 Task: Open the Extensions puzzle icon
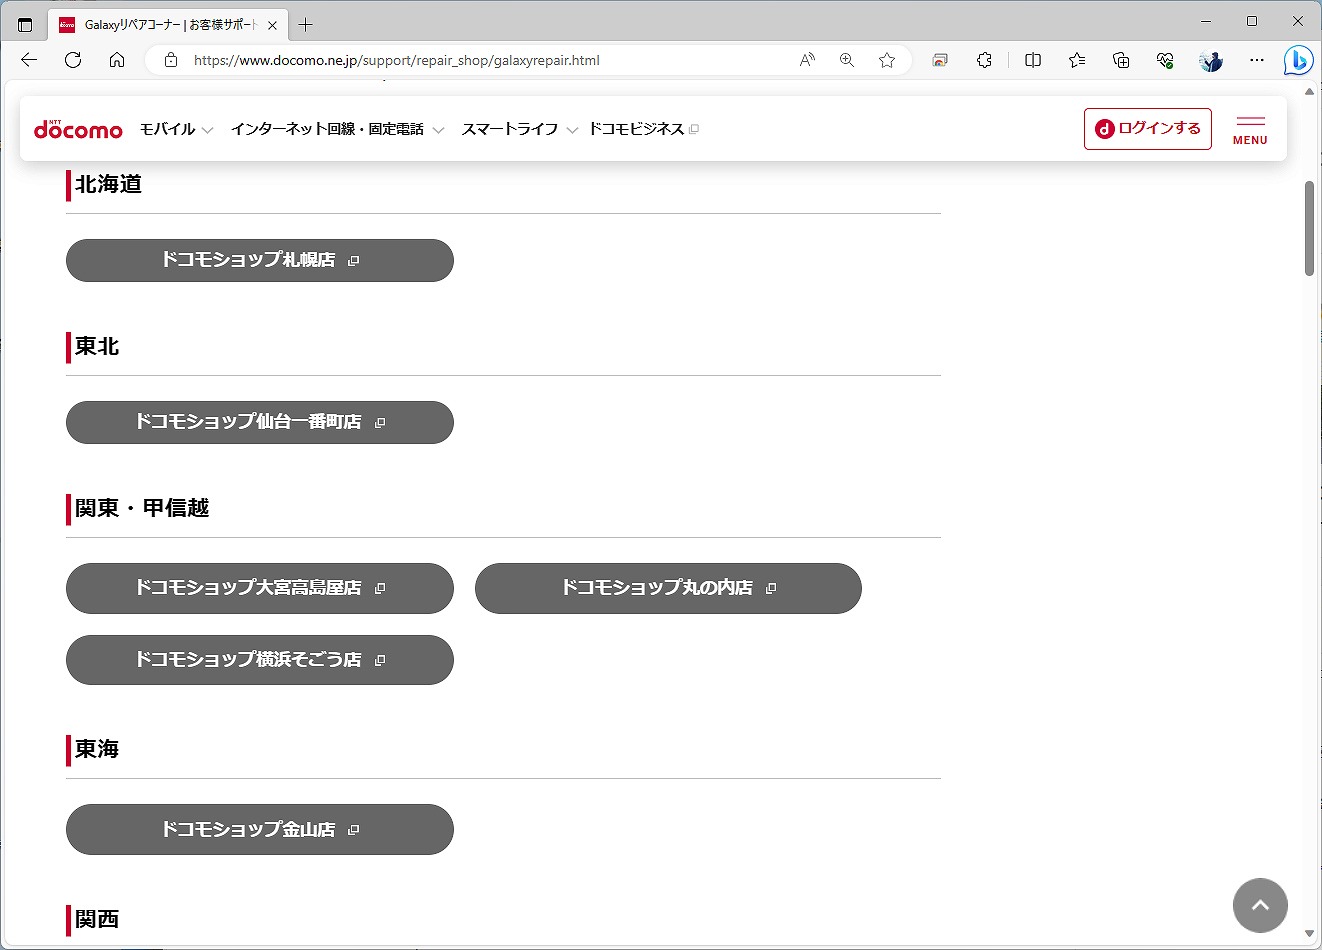tap(984, 60)
